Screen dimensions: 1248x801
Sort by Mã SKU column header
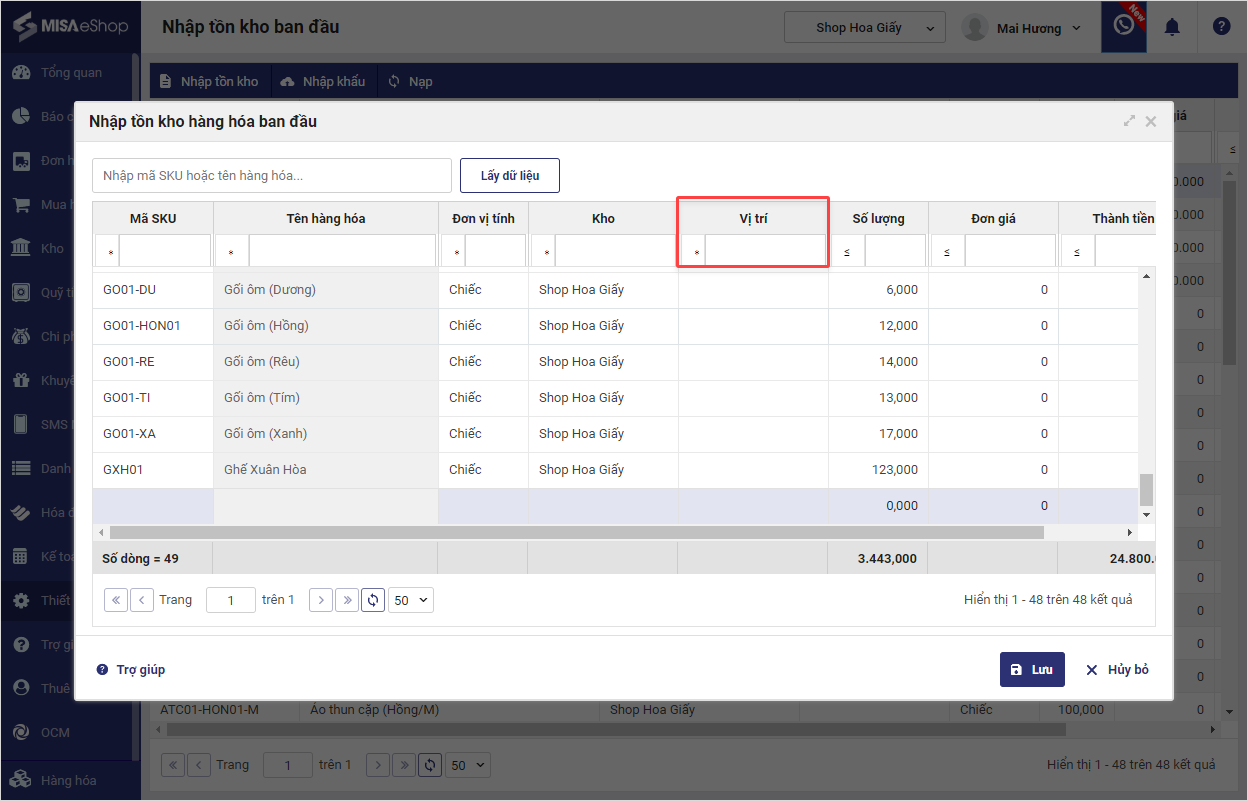(153, 218)
